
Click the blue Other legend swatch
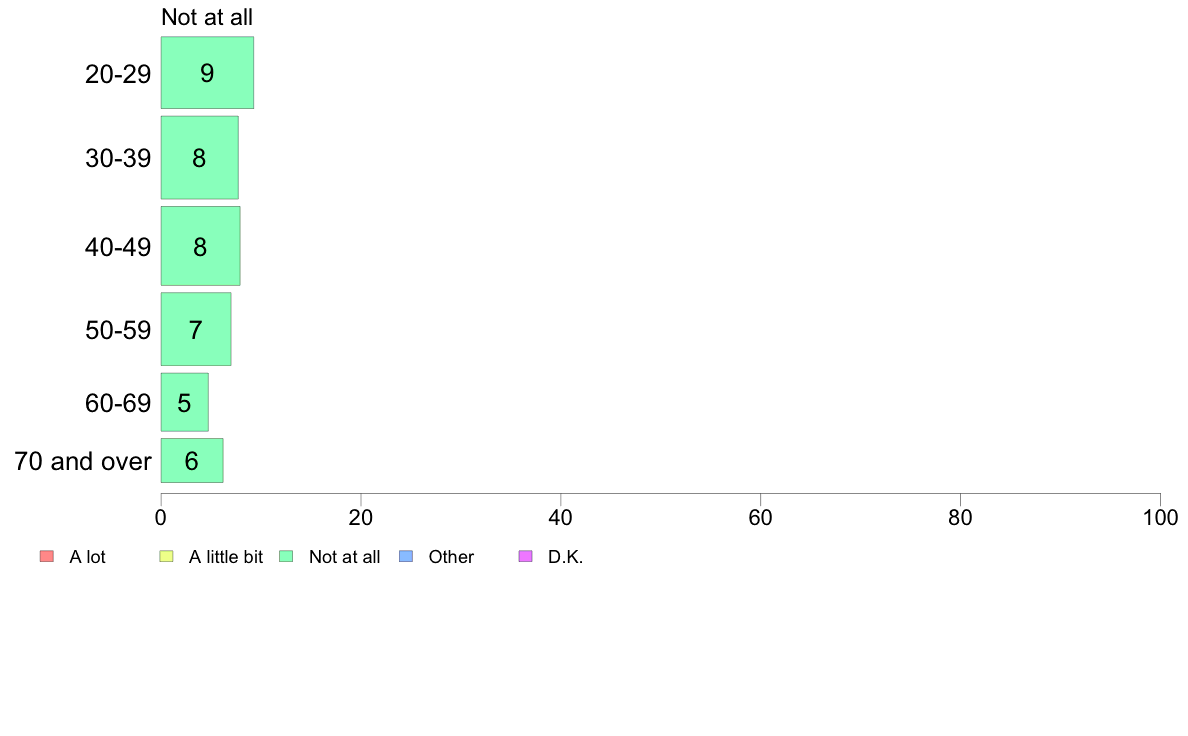click(x=406, y=556)
